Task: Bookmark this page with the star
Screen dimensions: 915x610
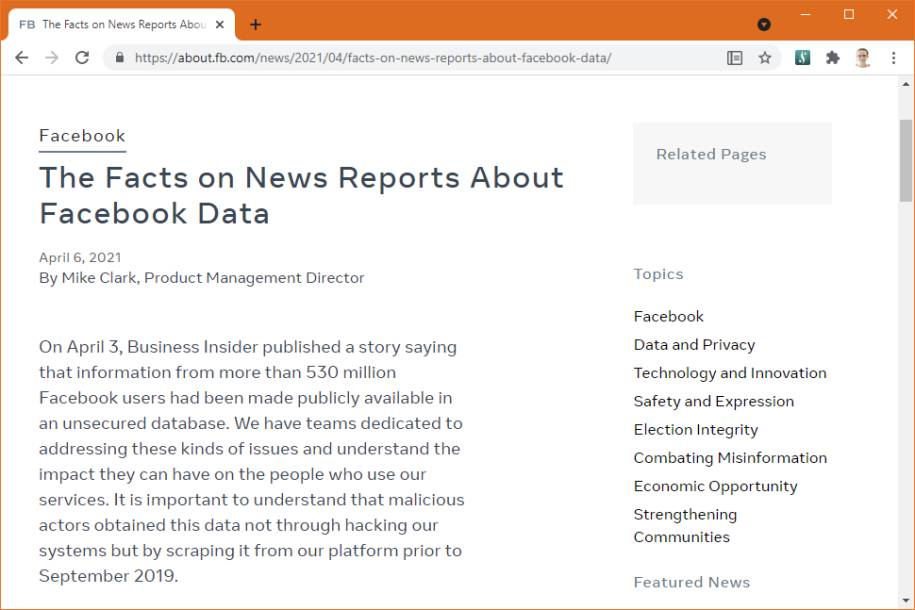Action: 765,57
